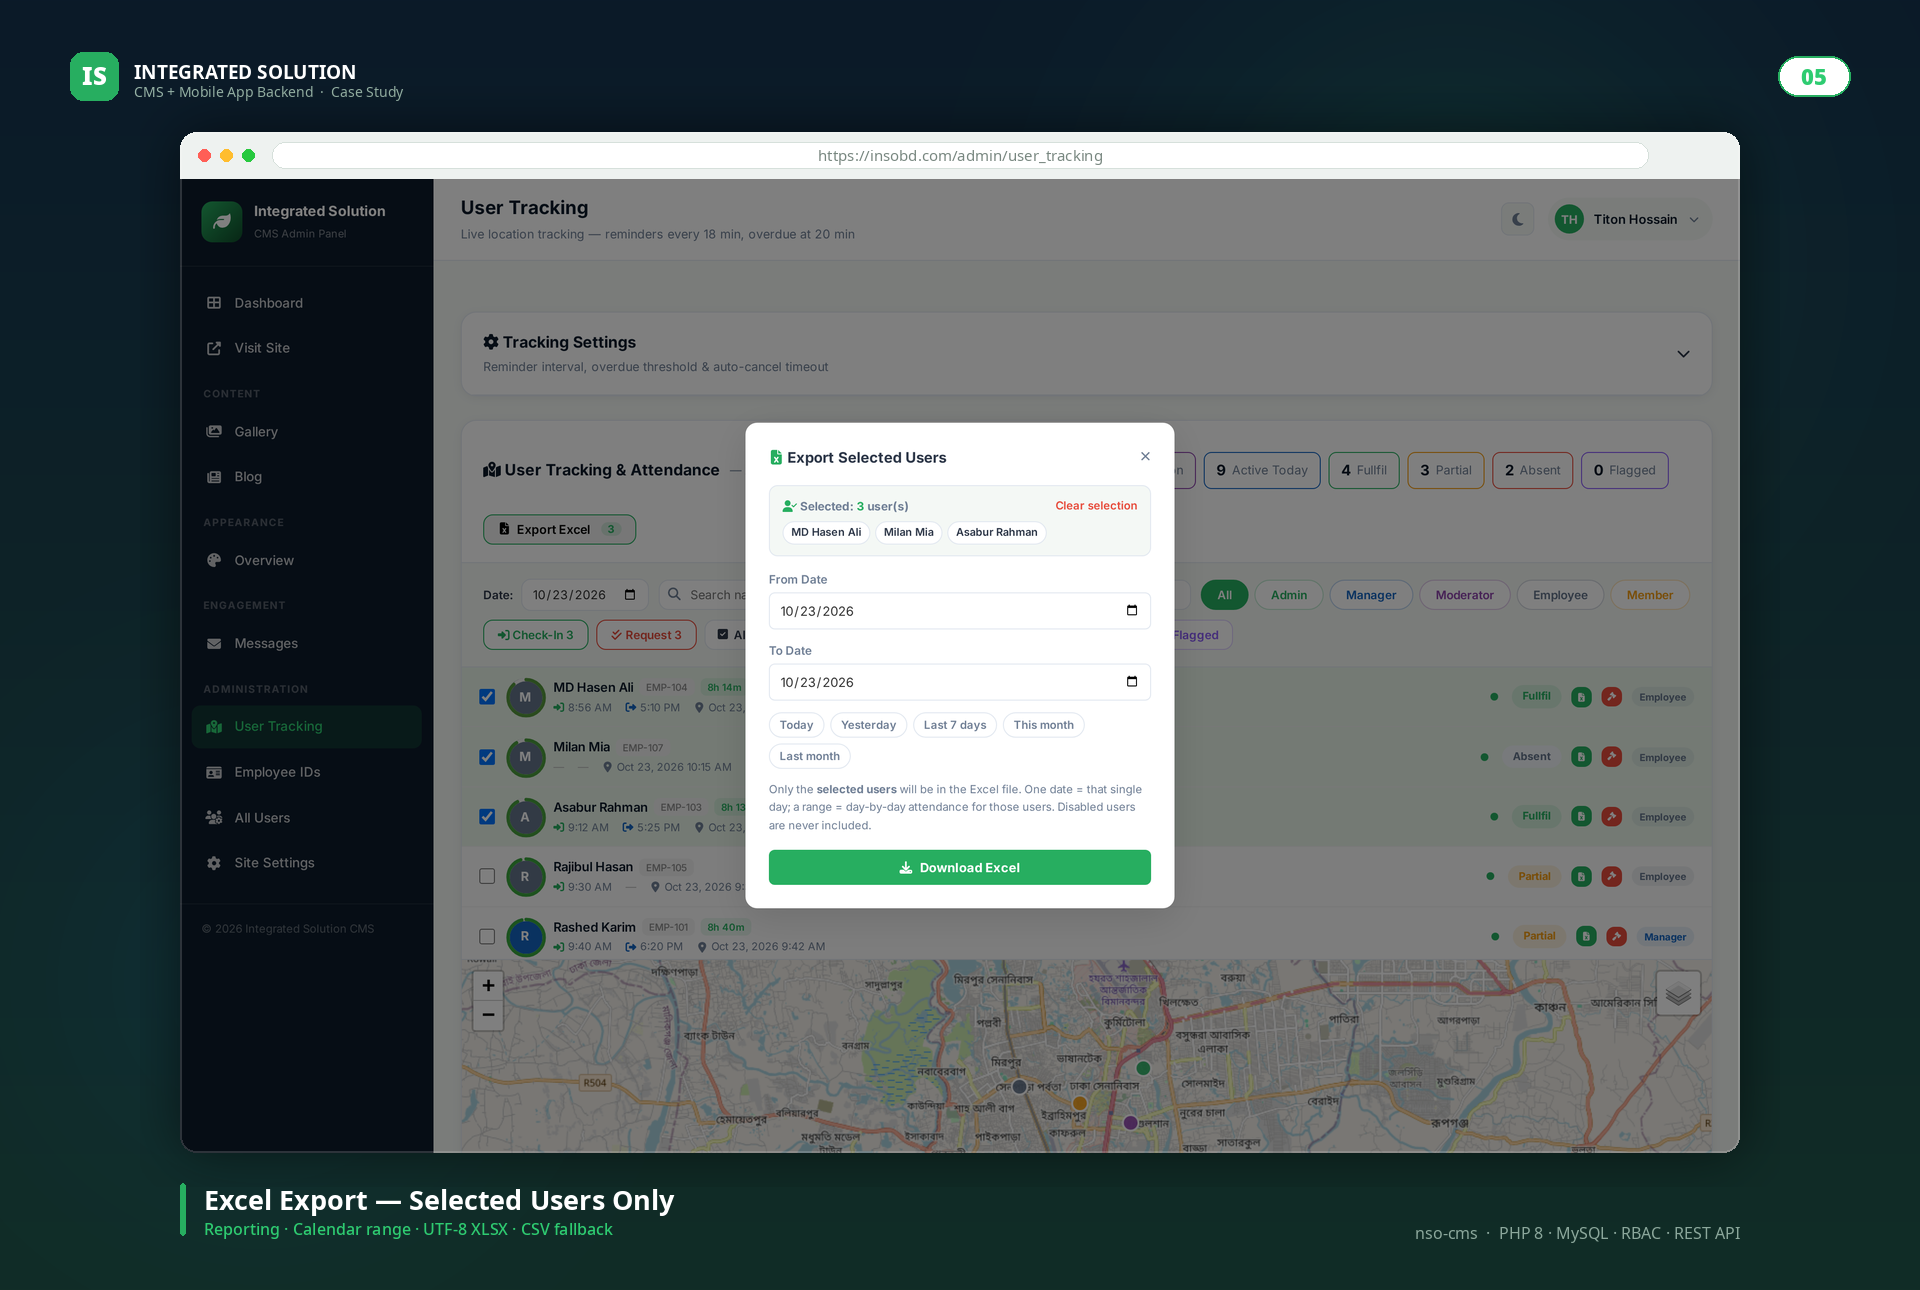
Task: Uncheck MD Hasen Ali row checkbox
Action: pos(487,697)
